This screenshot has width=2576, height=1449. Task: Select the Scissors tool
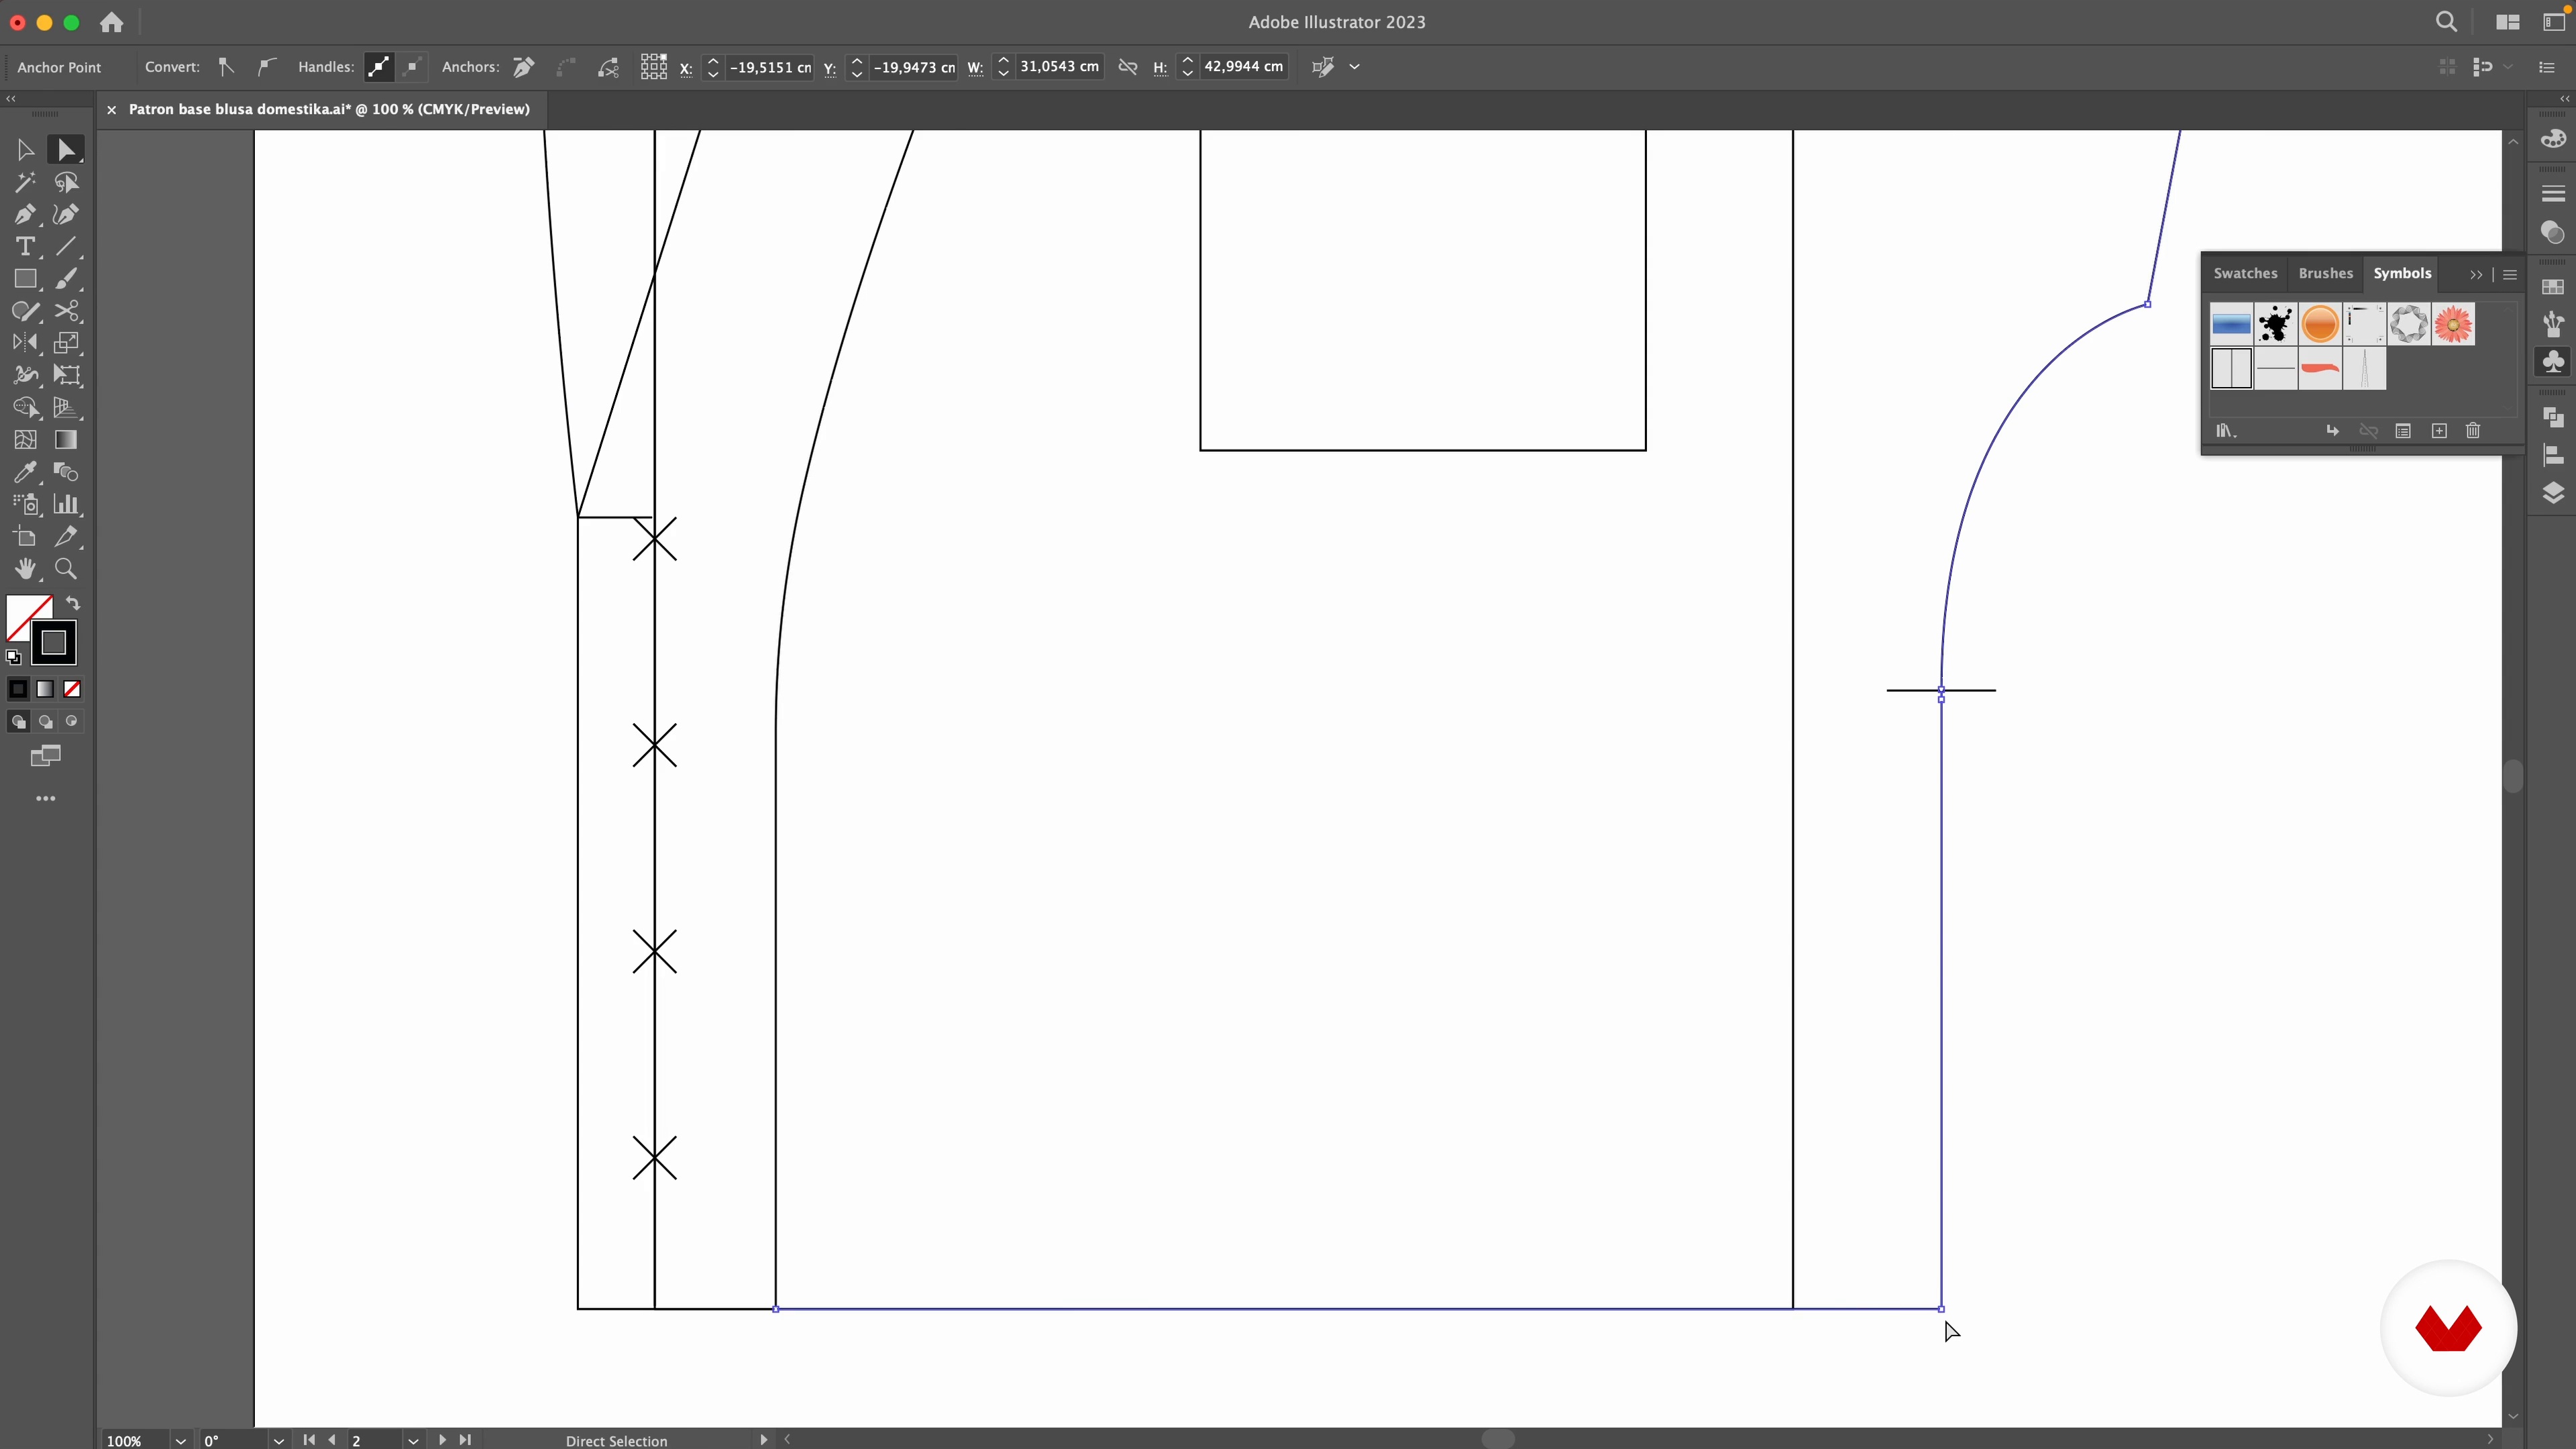coord(66,311)
